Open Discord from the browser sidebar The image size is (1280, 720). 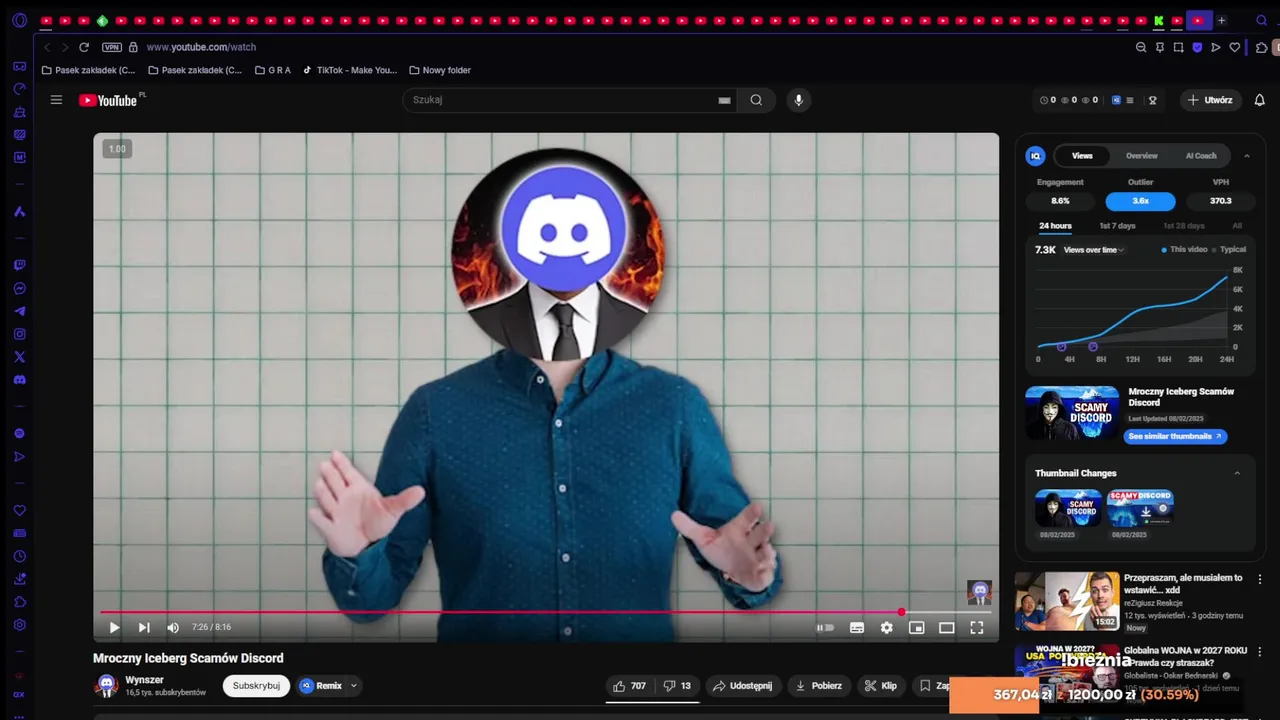(x=19, y=380)
